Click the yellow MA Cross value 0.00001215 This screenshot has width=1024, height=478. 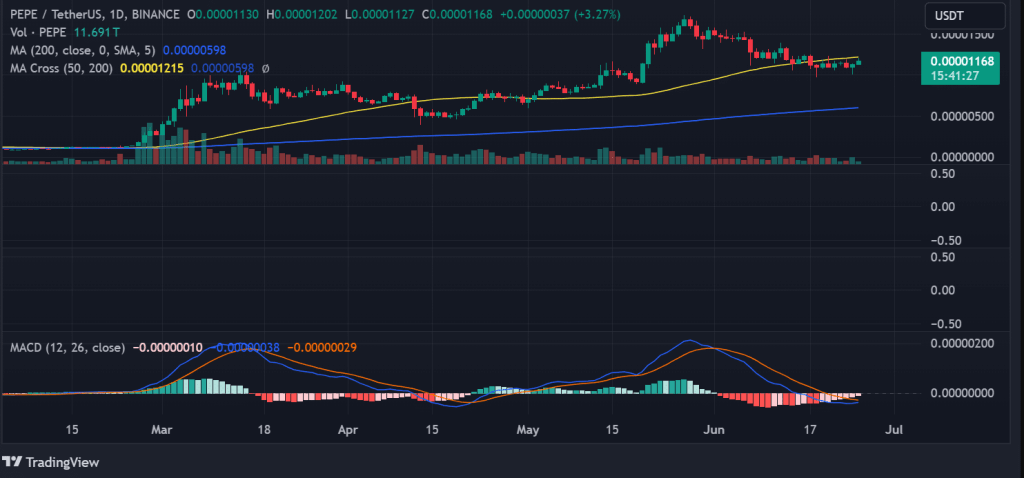tap(152, 68)
